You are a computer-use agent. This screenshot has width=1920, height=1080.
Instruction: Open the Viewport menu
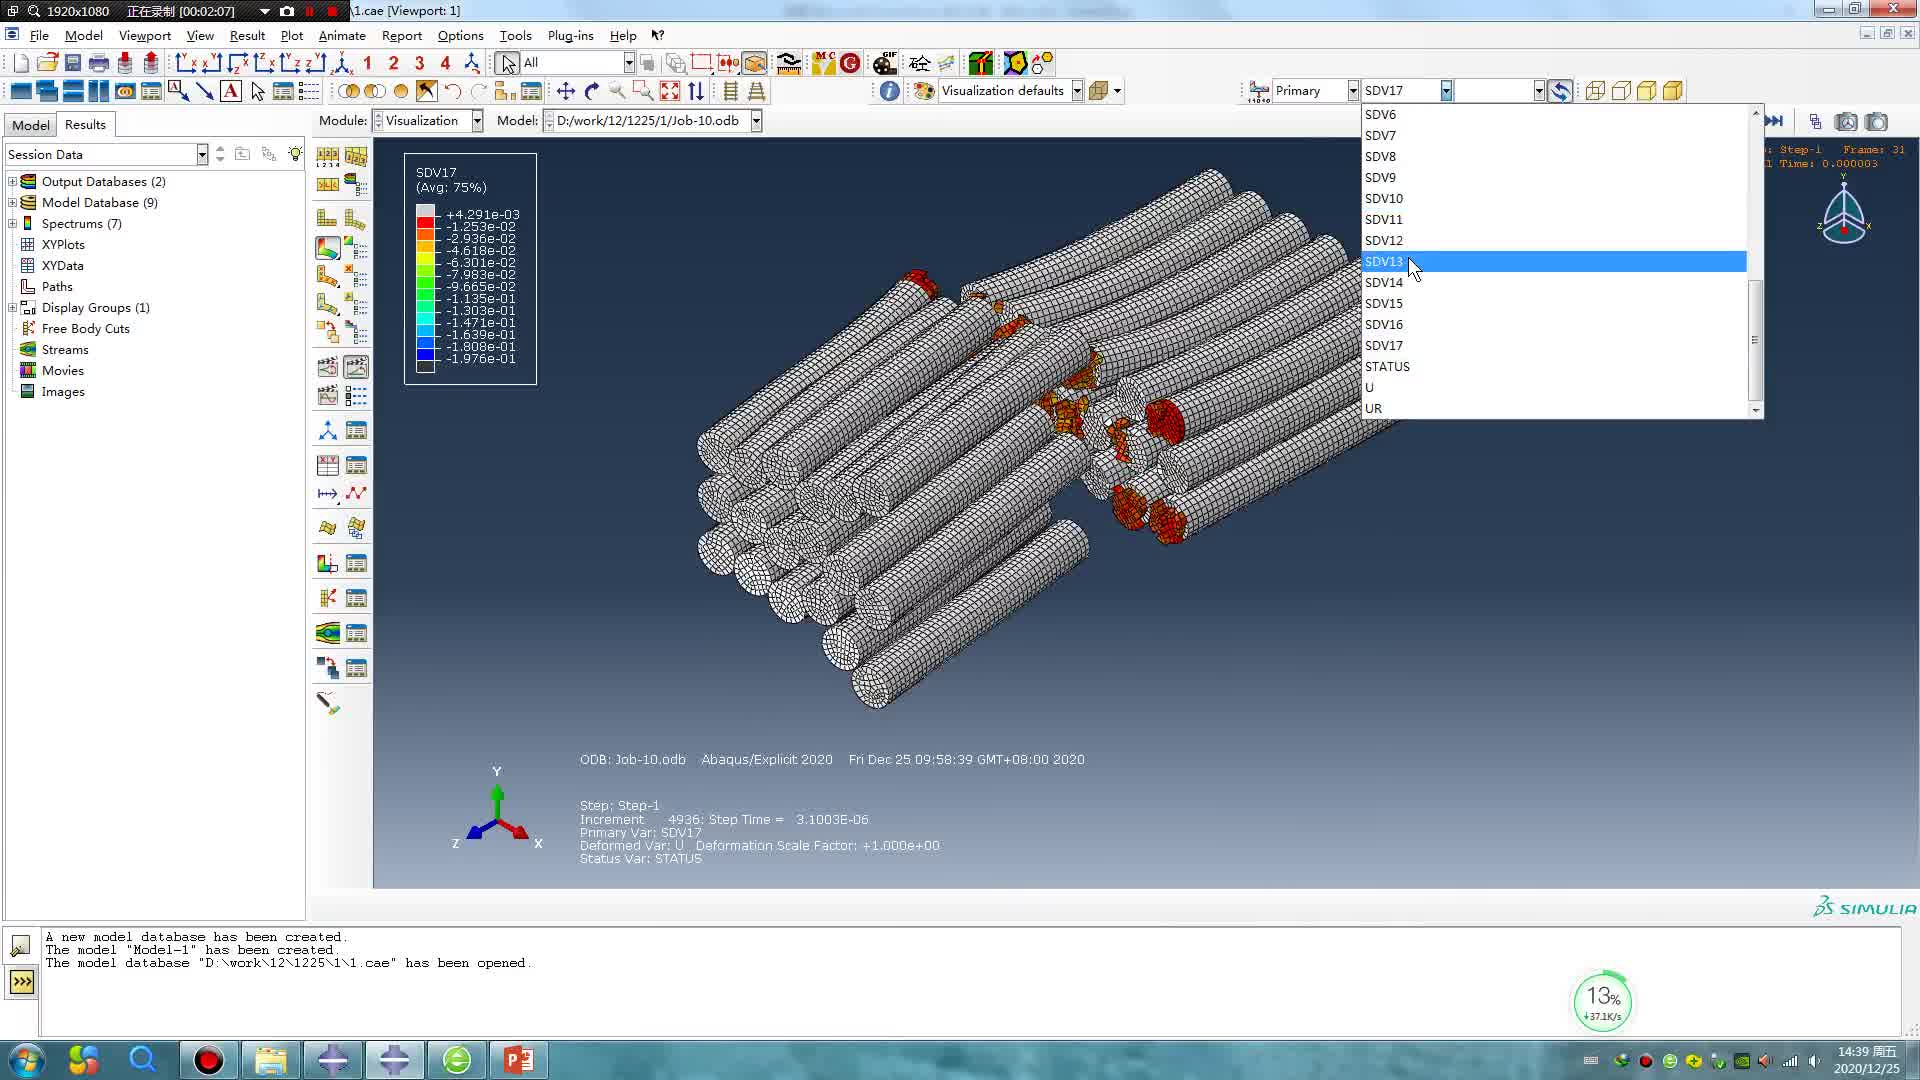point(145,35)
